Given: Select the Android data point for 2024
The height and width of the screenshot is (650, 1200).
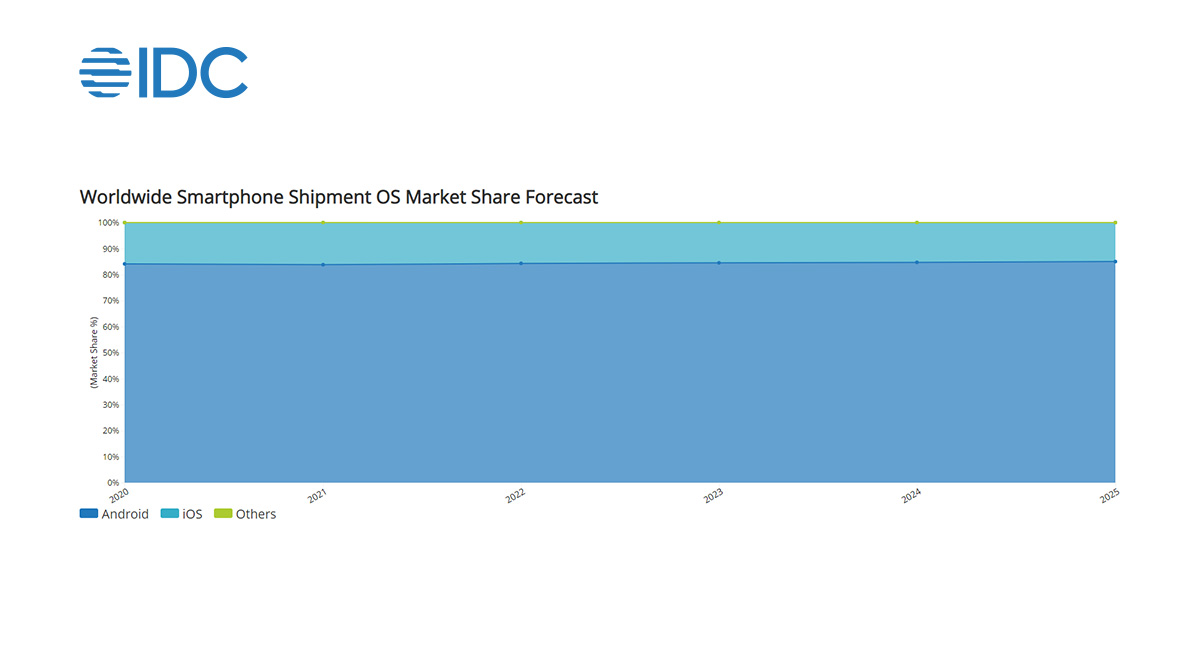Looking at the screenshot, I should [917, 263].
